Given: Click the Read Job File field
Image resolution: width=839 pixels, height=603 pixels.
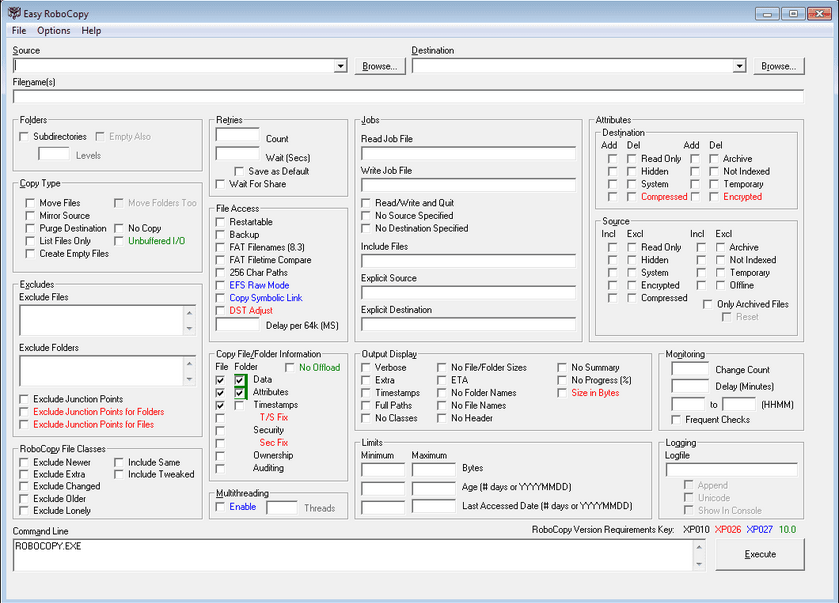Looking at the screenshot, I should click(x=468, y=154).
